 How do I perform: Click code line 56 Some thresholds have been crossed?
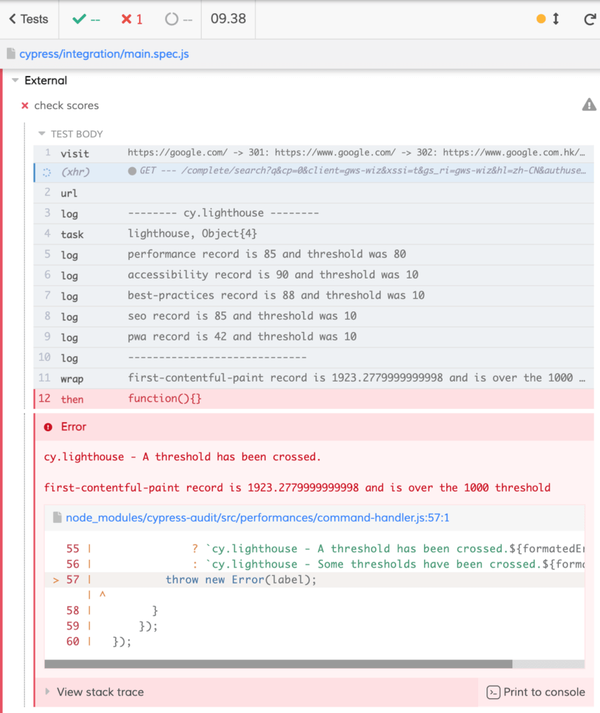[314, 564]
